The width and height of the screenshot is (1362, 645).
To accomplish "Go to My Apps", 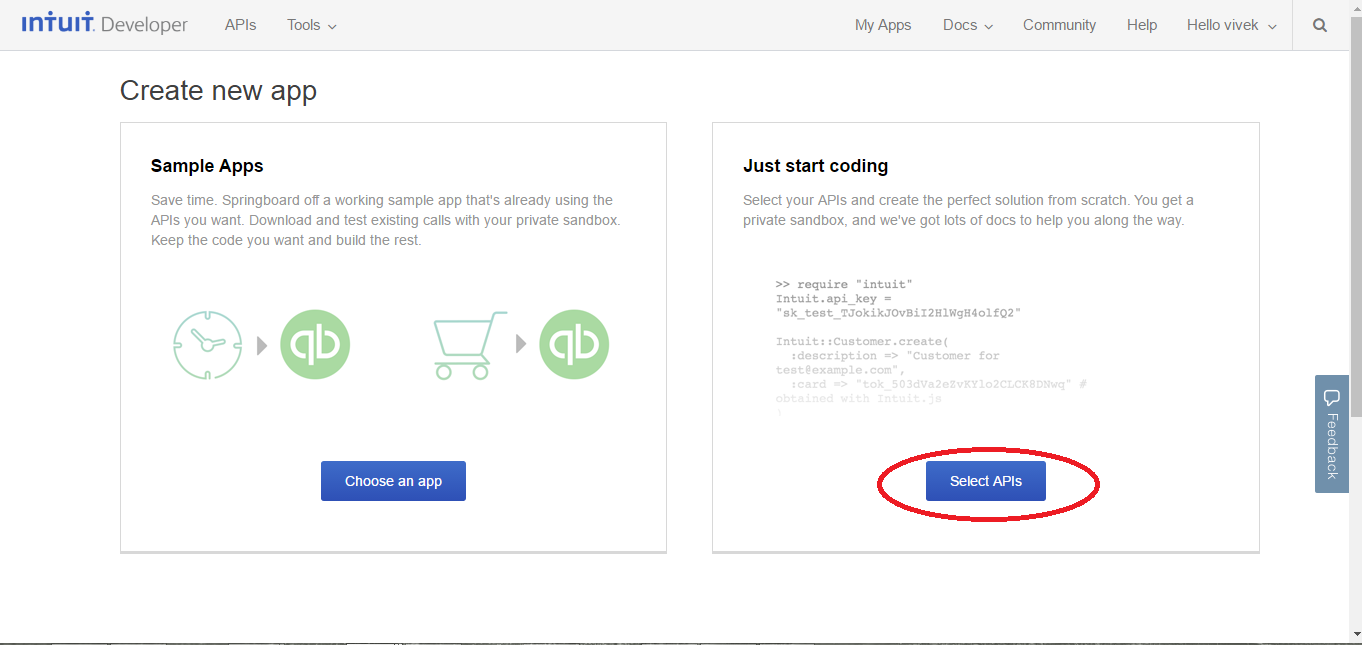I will [883, 25].
